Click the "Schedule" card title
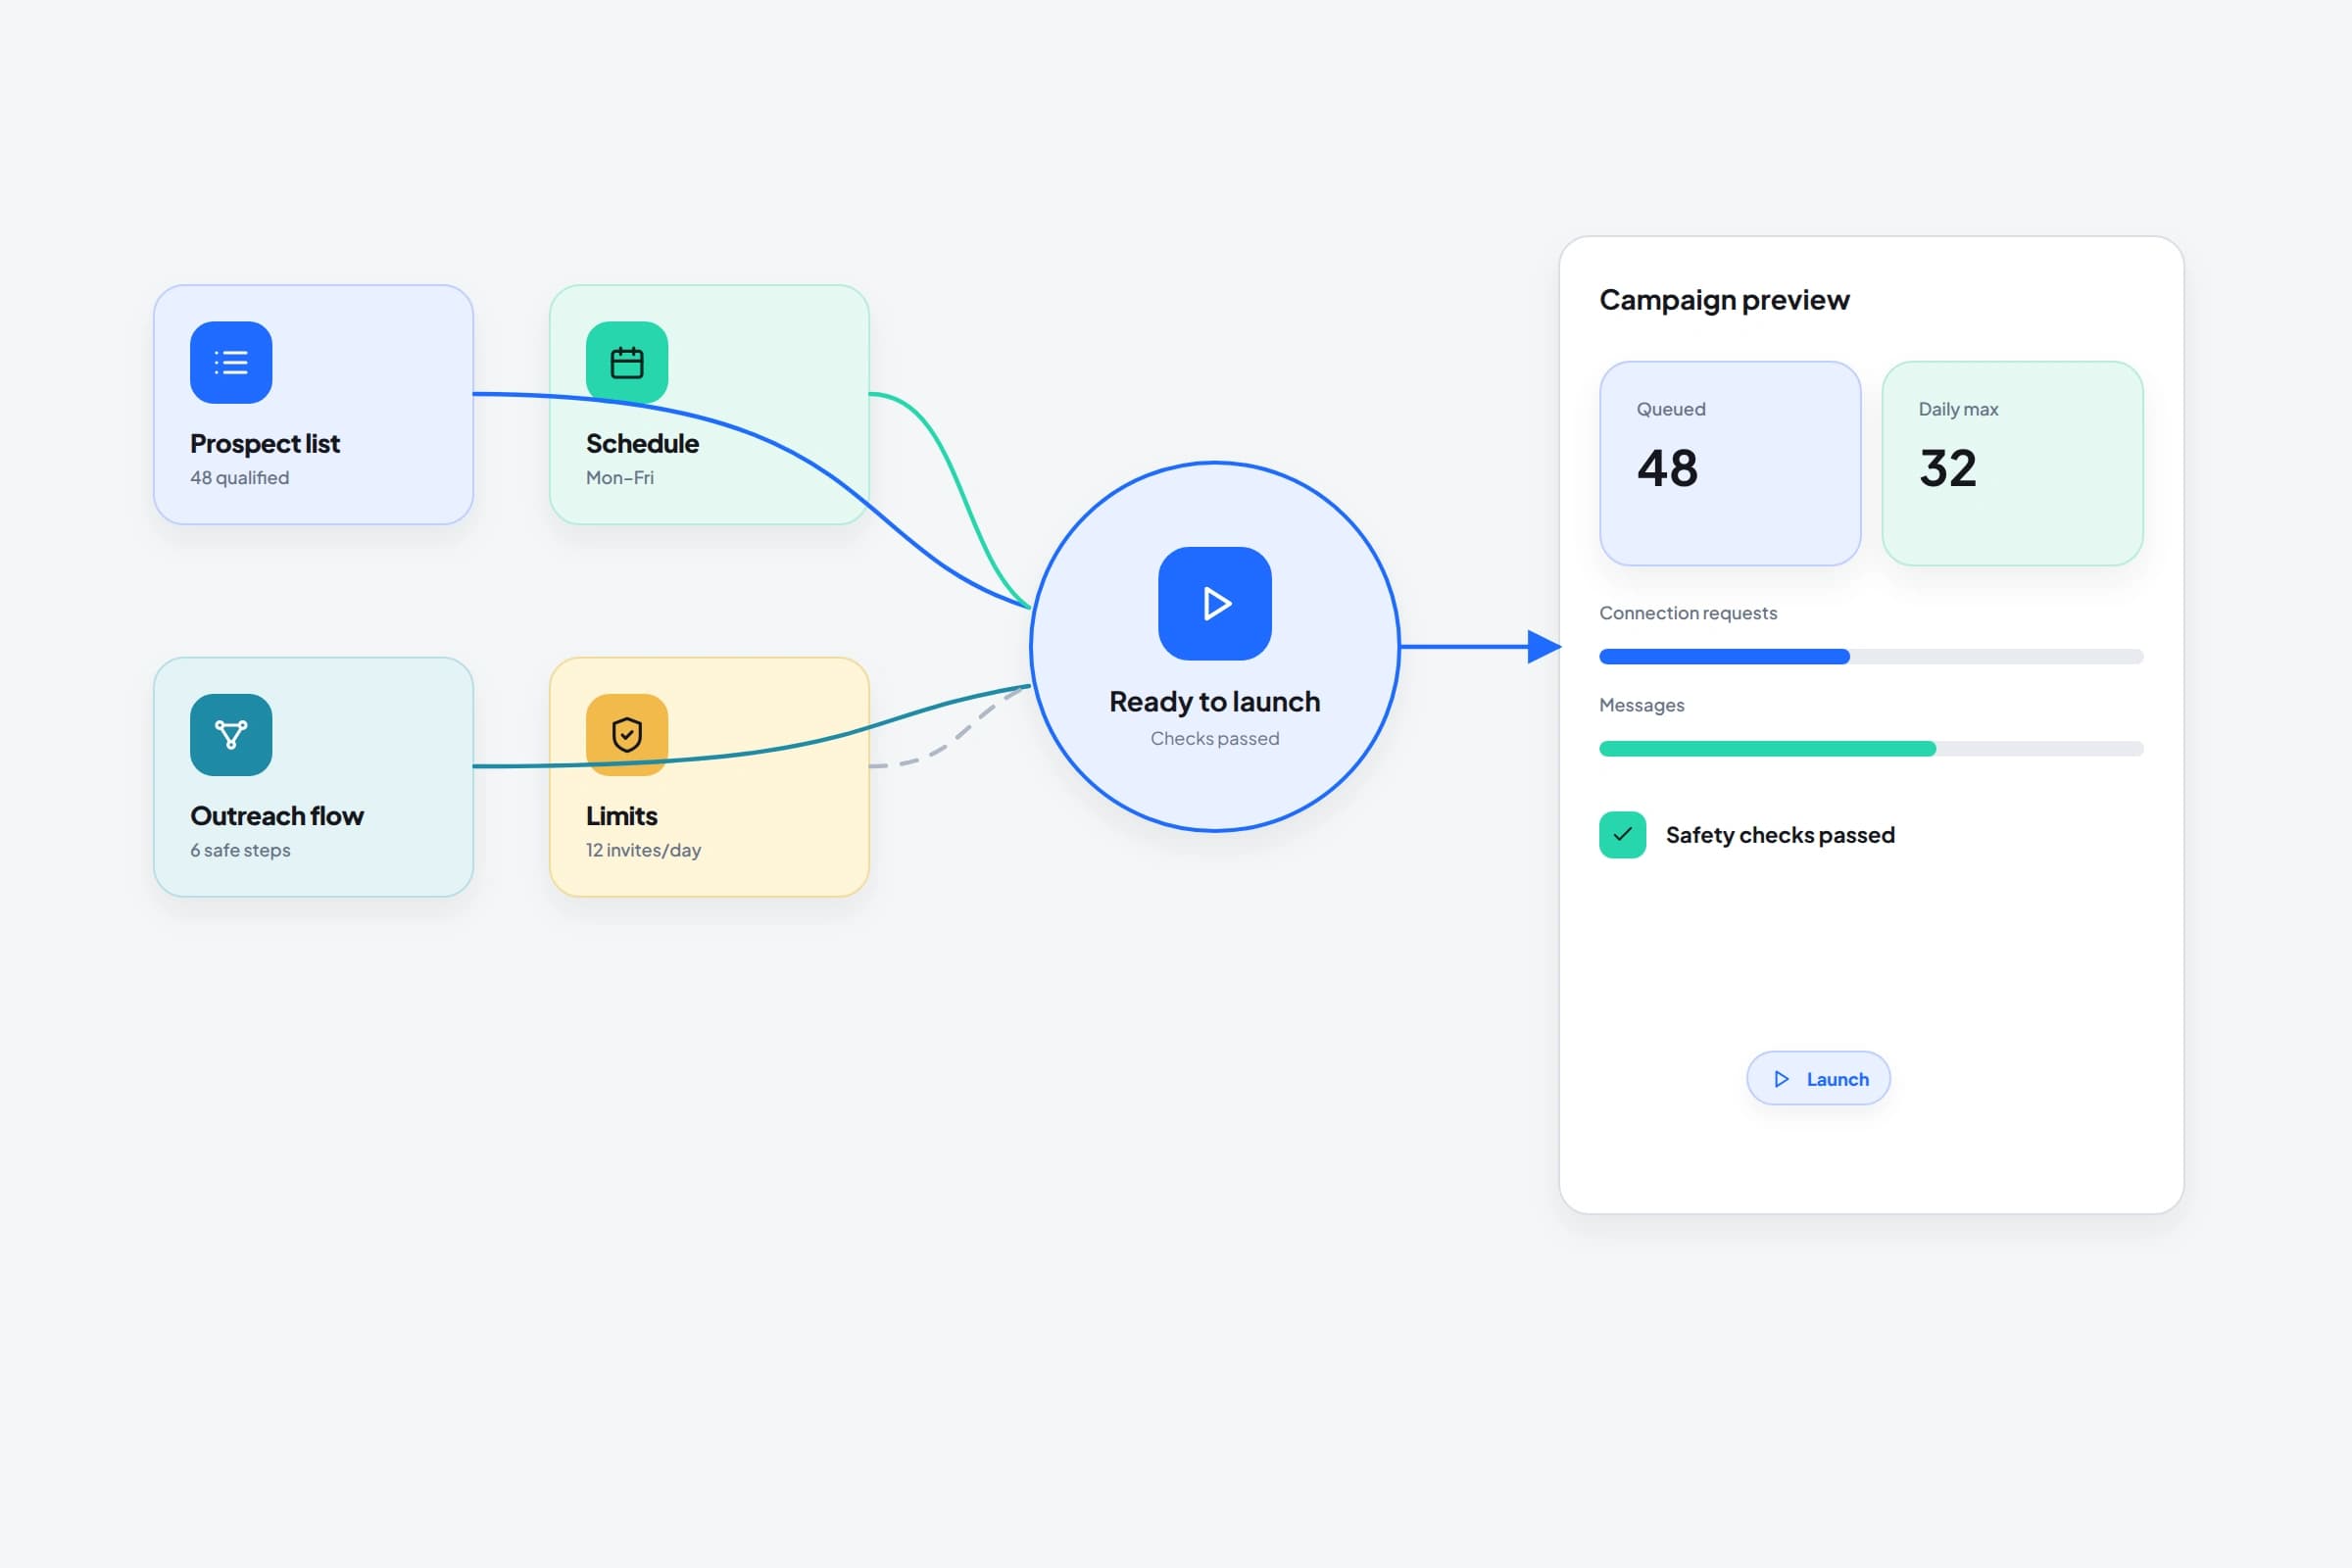 [x=642, y=443]
